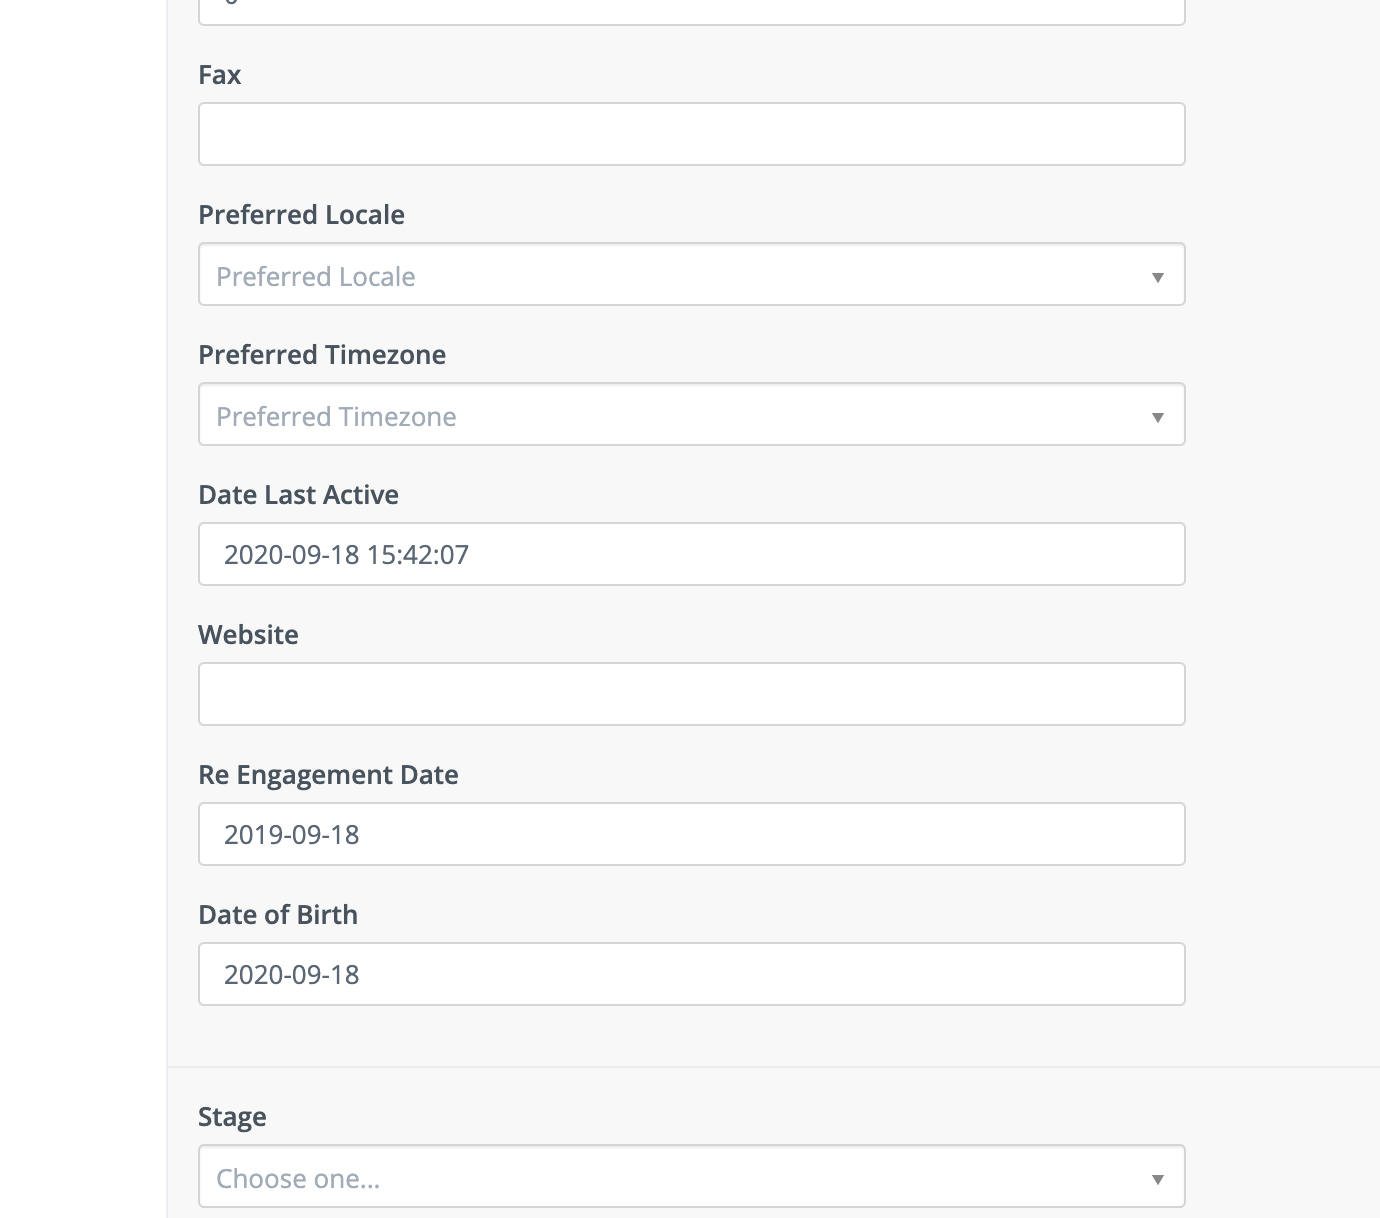Select the date 2019-09-18 in Re Engagement Date
The width and height of the screenshot is (1380, 1218).
click(291, 833)
